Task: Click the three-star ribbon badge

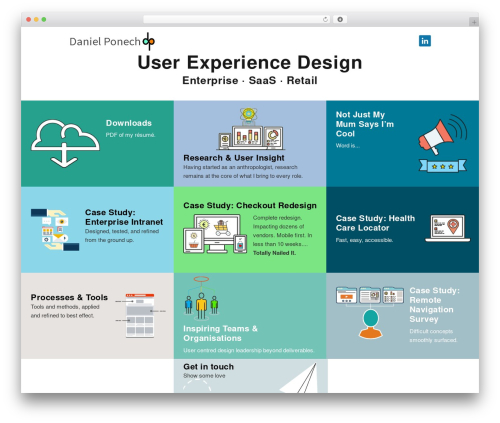Action: click(443, 166)
